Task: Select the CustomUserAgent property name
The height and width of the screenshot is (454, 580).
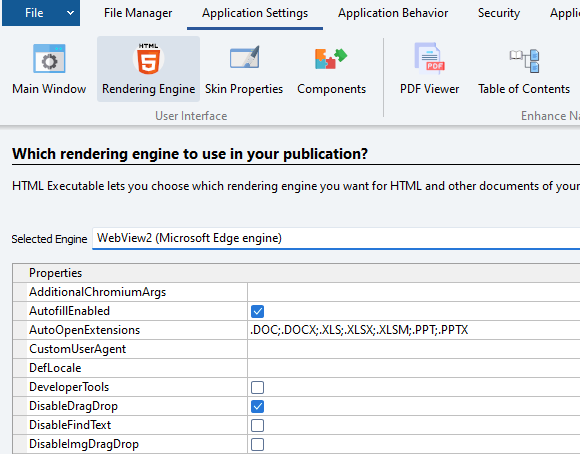Action: pos(78,349)
